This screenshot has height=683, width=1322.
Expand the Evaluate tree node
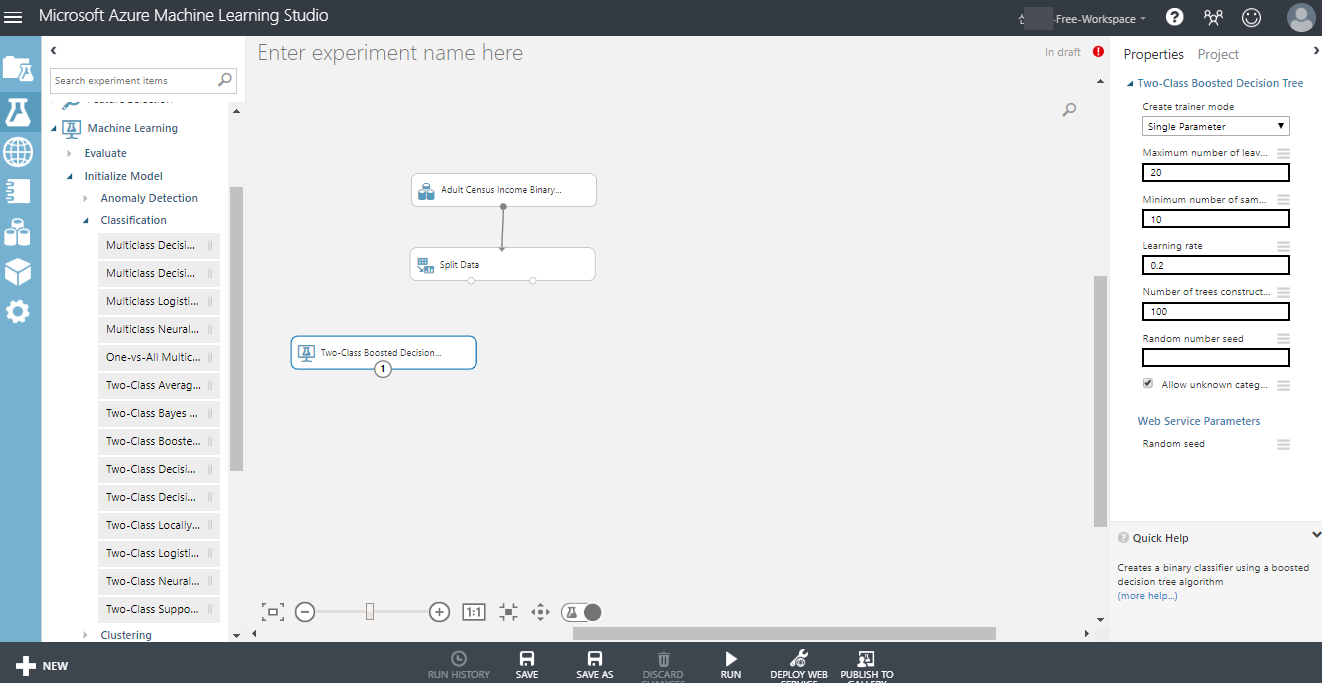tap(70, 153)
